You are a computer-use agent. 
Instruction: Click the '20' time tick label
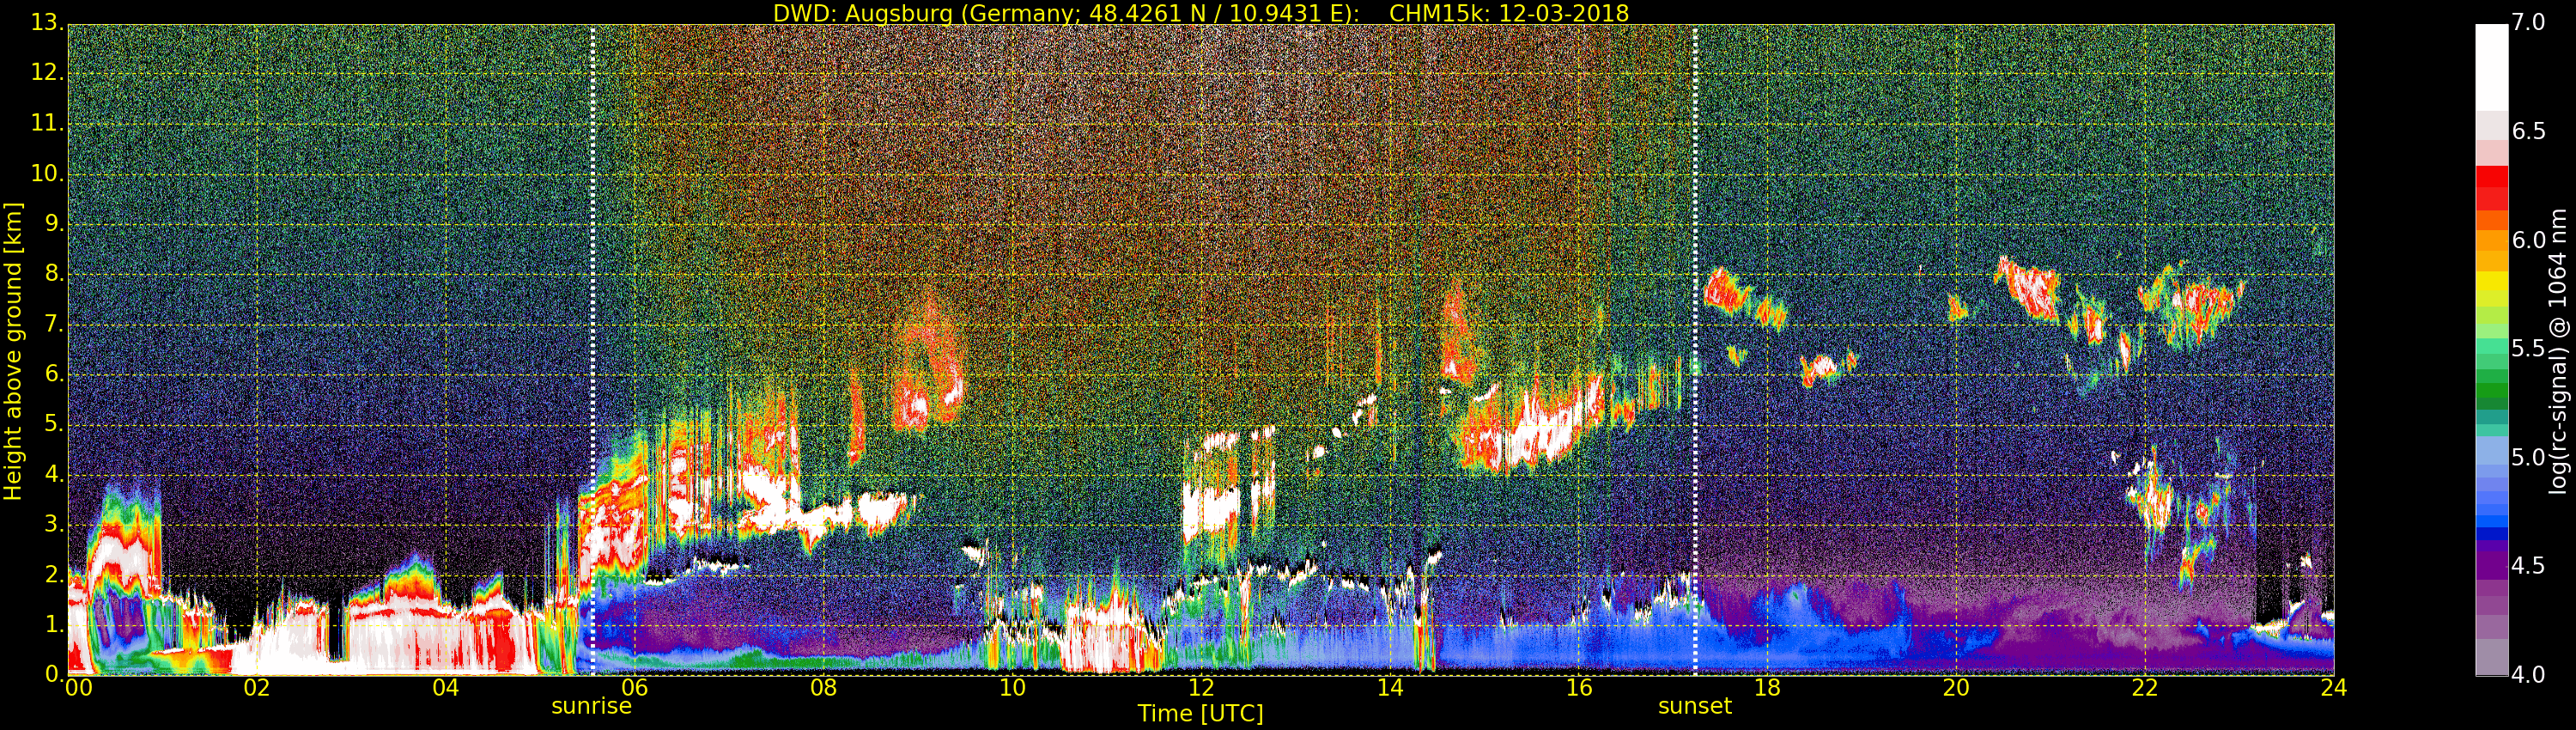pos(1956,687)
